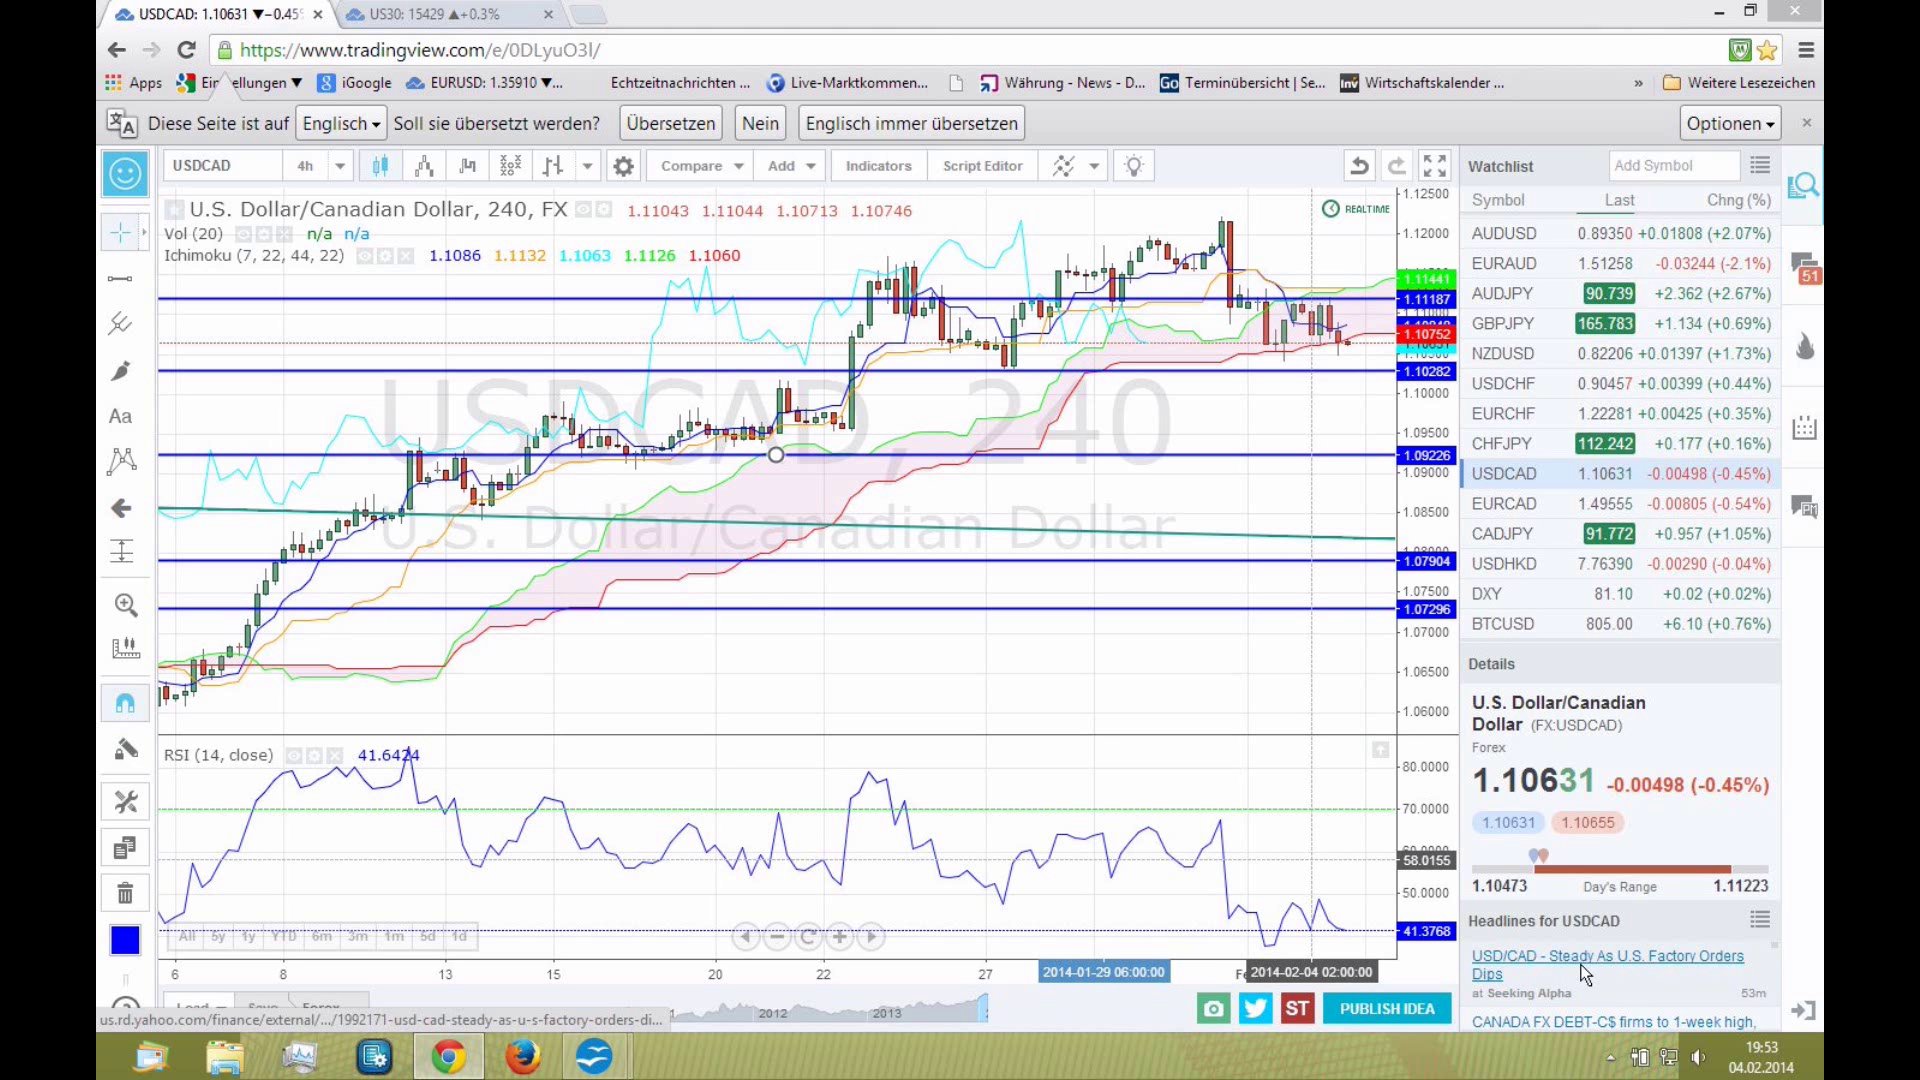This screenshot has height=1080, width=1920.
Task: Open the 4h interval dropdown arrow
Action: tap(340, 166)
